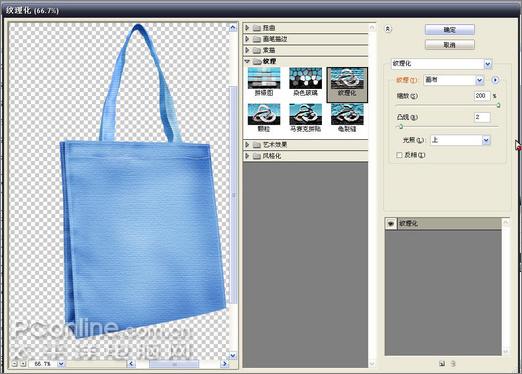Expand the 艺术效果 artistic filter folder
This screenshot has height=374, width=522.
coord(247,145)
